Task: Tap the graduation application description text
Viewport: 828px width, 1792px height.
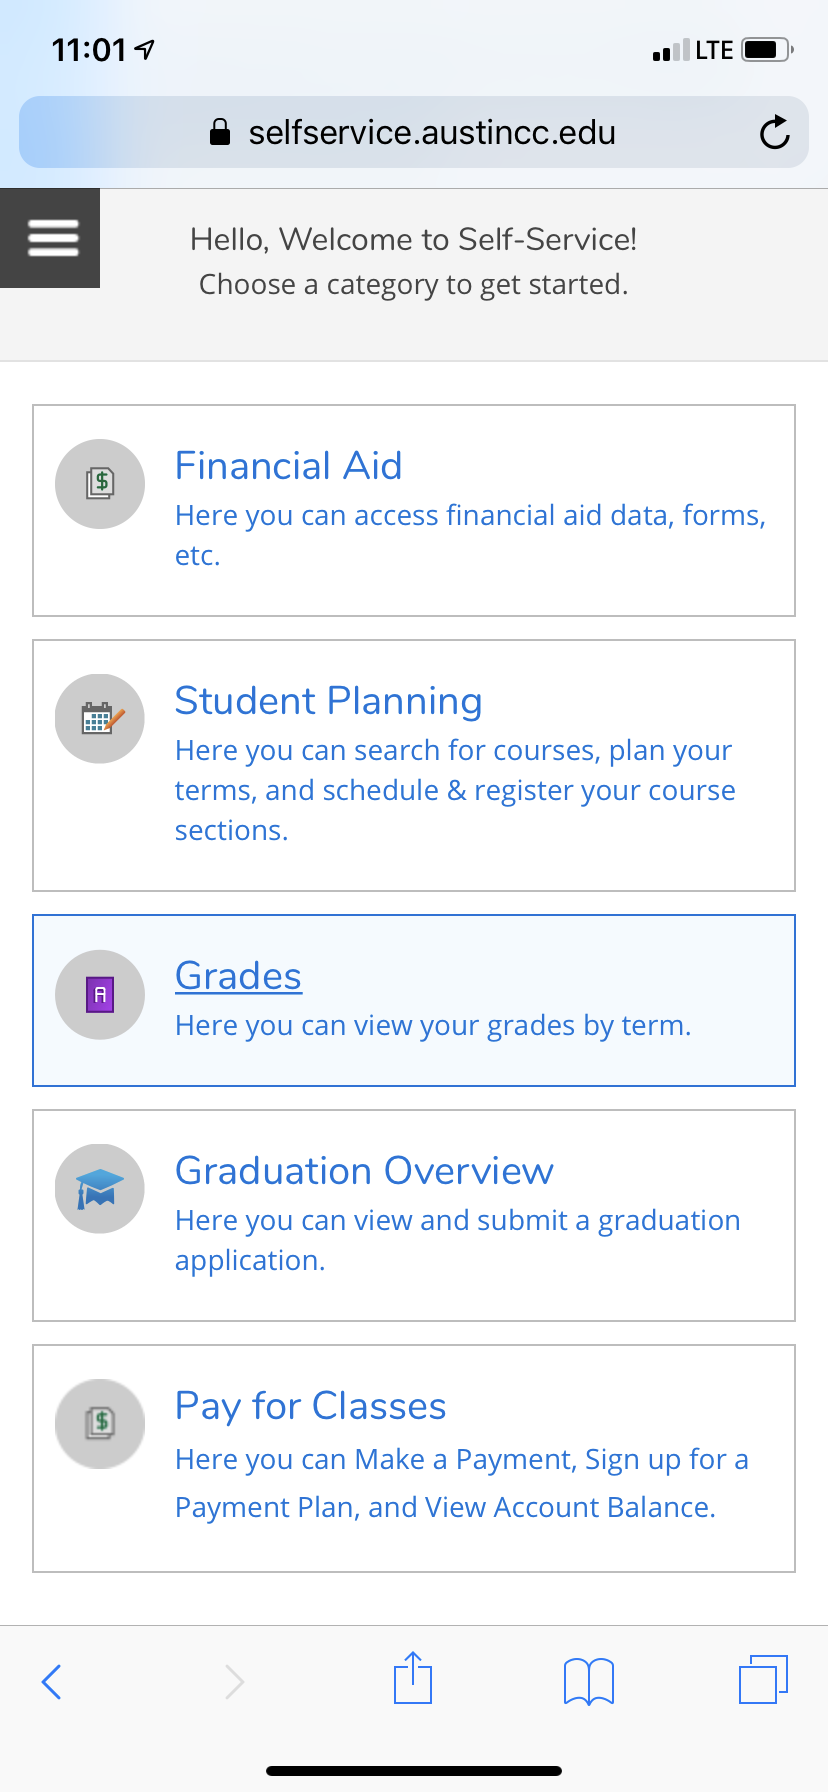Action: [x=458, y=1240]
